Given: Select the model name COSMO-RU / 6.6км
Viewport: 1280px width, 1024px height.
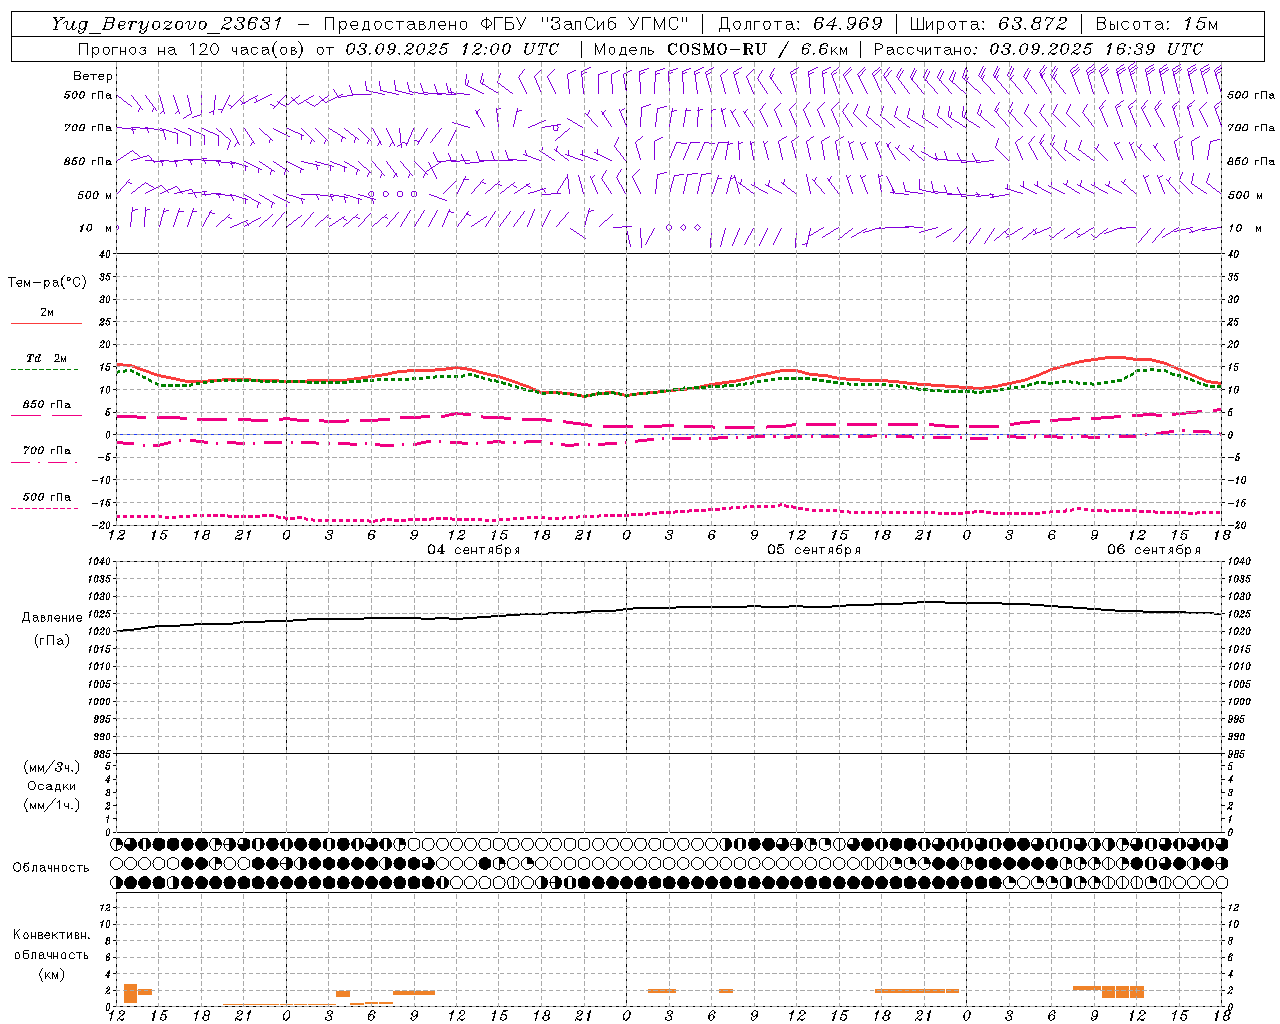Looking at the screenshot, I should pos(758,49).
